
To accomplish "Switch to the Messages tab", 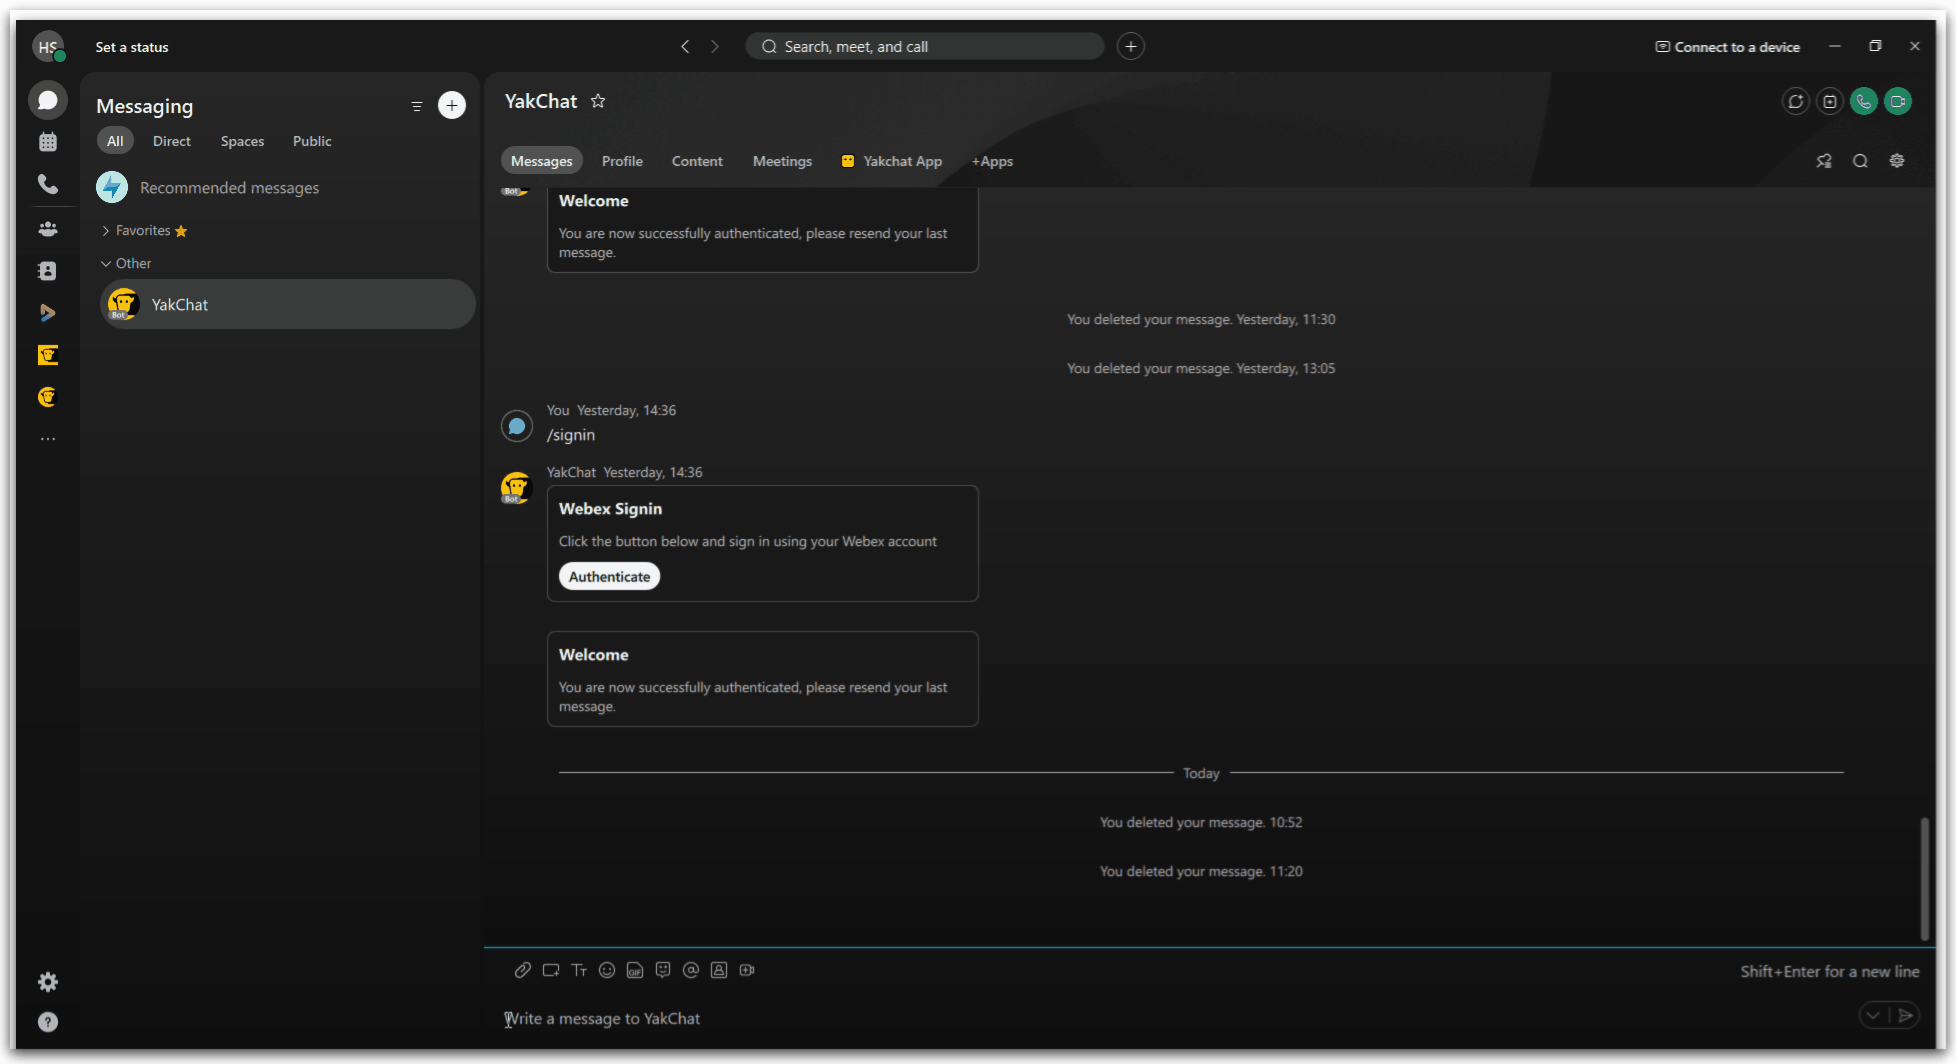I will point(541,161).
